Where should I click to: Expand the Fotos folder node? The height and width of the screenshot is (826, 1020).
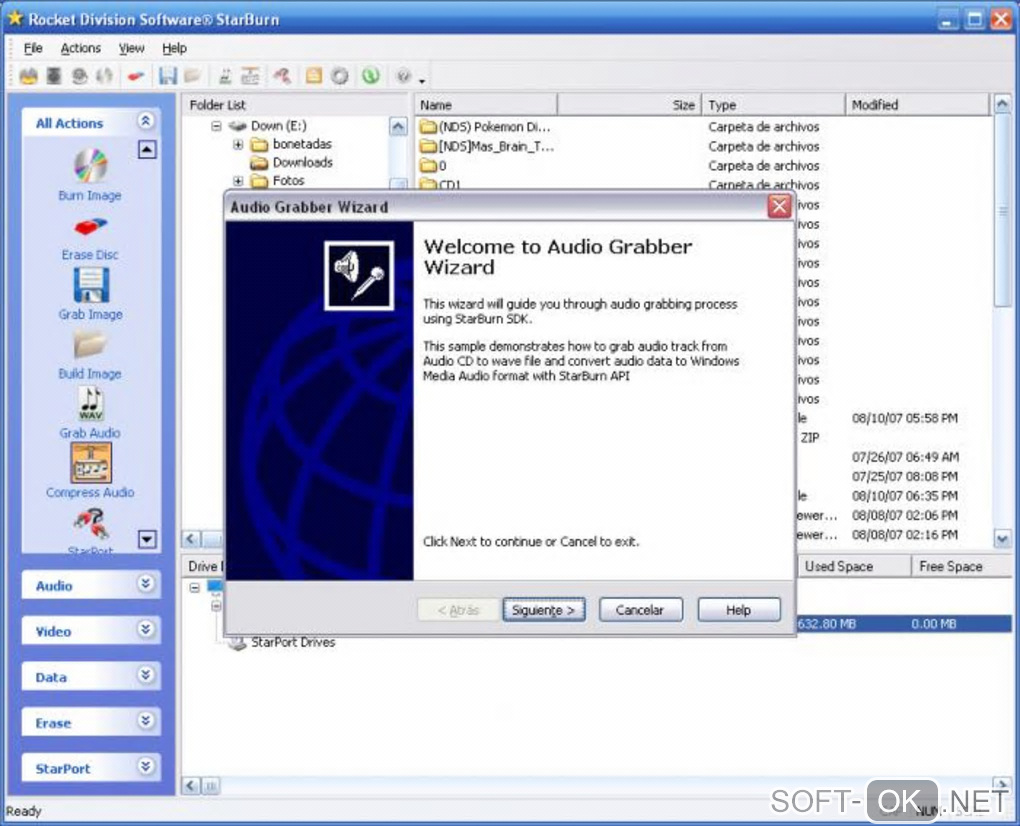[238, 181]
